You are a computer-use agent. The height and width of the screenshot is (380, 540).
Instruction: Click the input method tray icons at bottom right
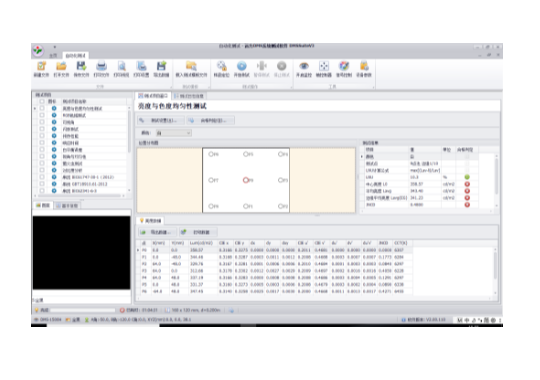click(478, 320)
